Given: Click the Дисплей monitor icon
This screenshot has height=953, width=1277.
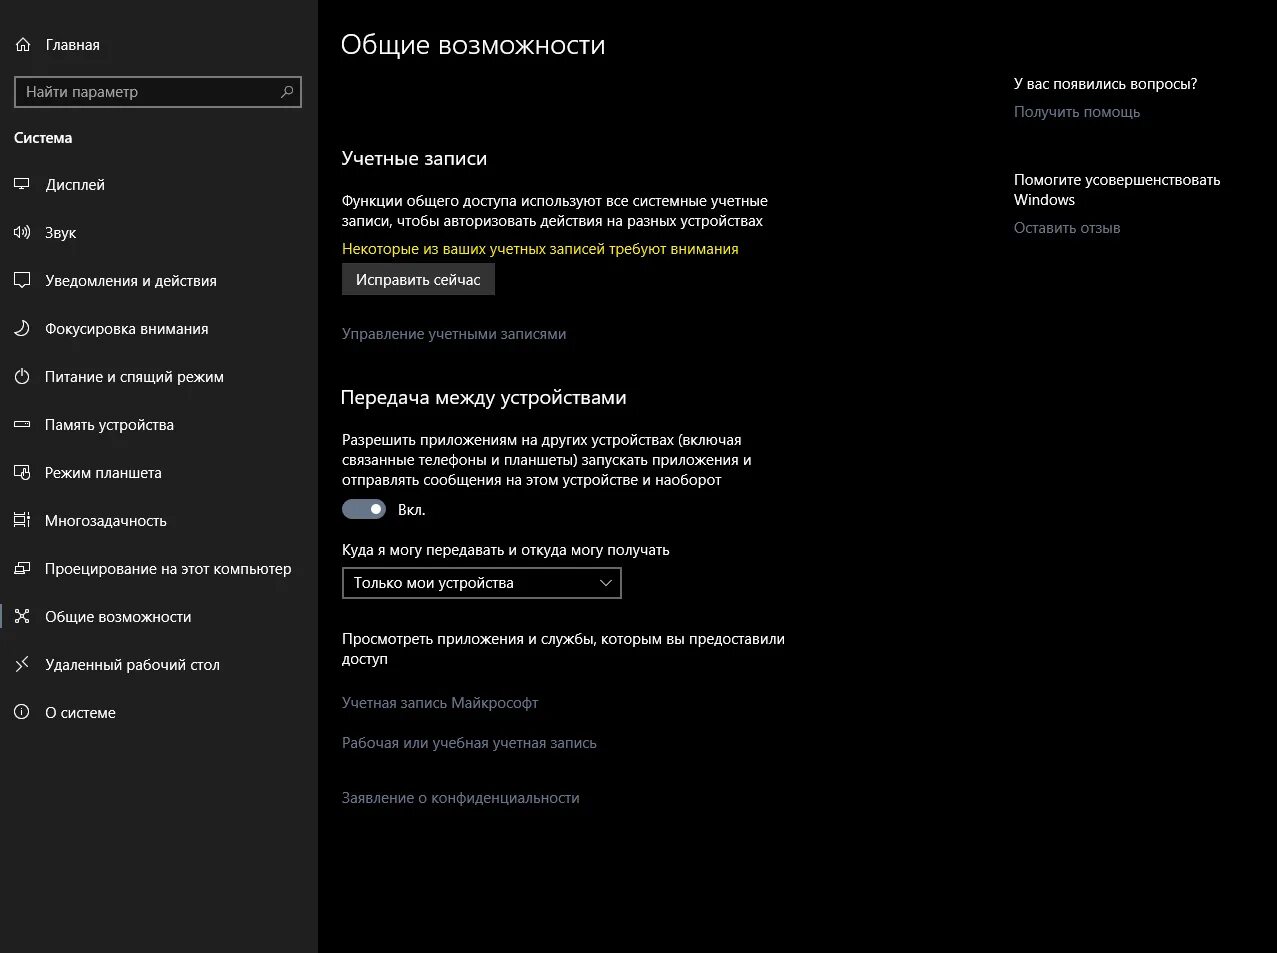Looking at the screenshot, I should (22, 185).
